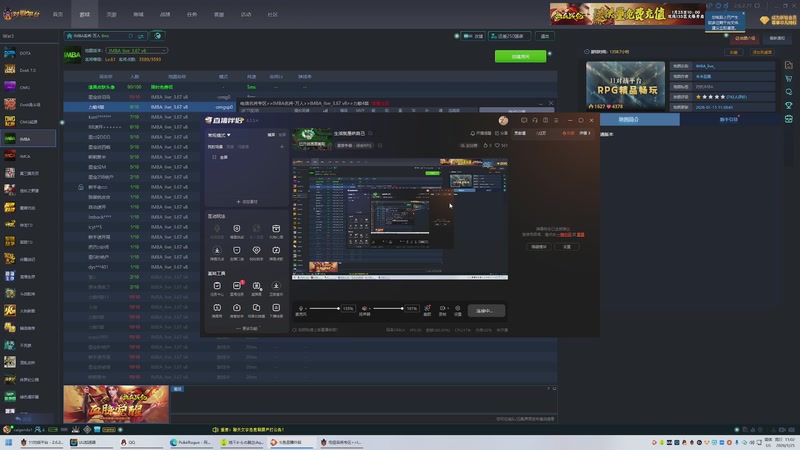Click the speaker icon in the streaming control bar
Viewport: 800px width, 450px height.
[x=364, y=308]
